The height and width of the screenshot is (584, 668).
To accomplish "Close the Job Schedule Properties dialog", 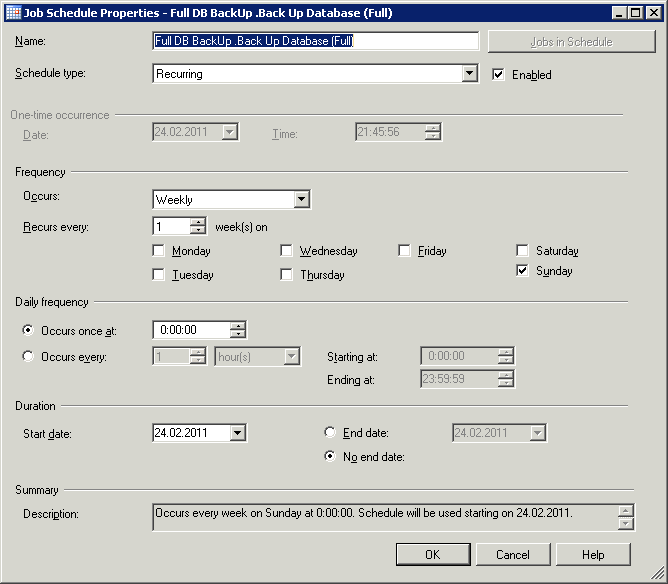I will pos(653,13).
